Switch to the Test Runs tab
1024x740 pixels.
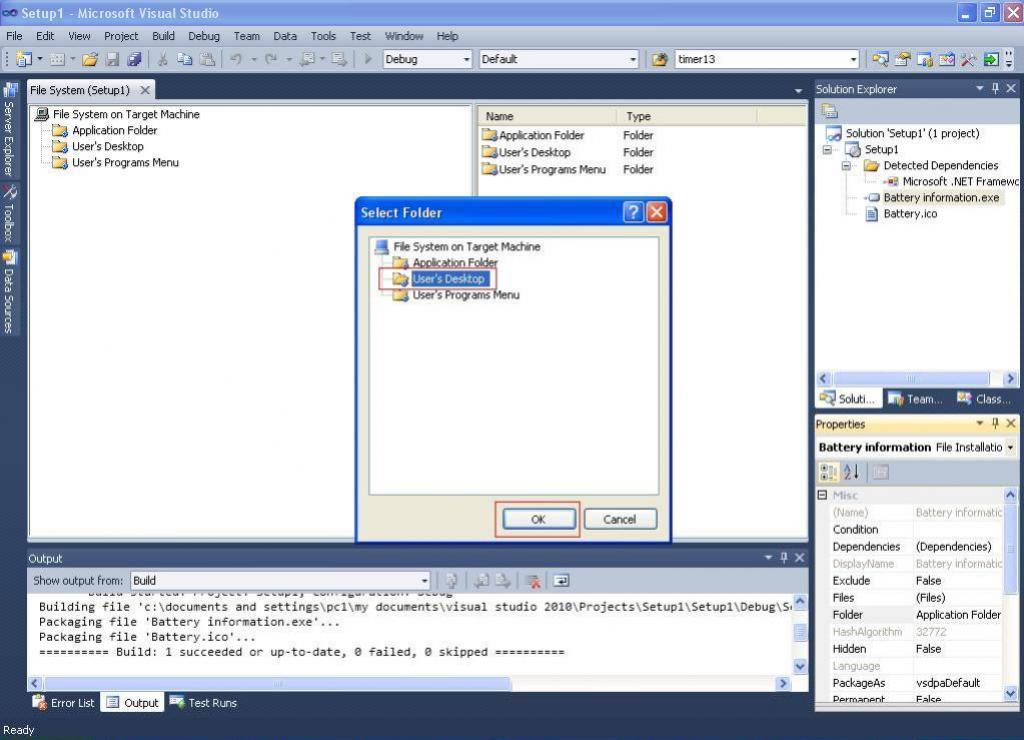(204, 703)
